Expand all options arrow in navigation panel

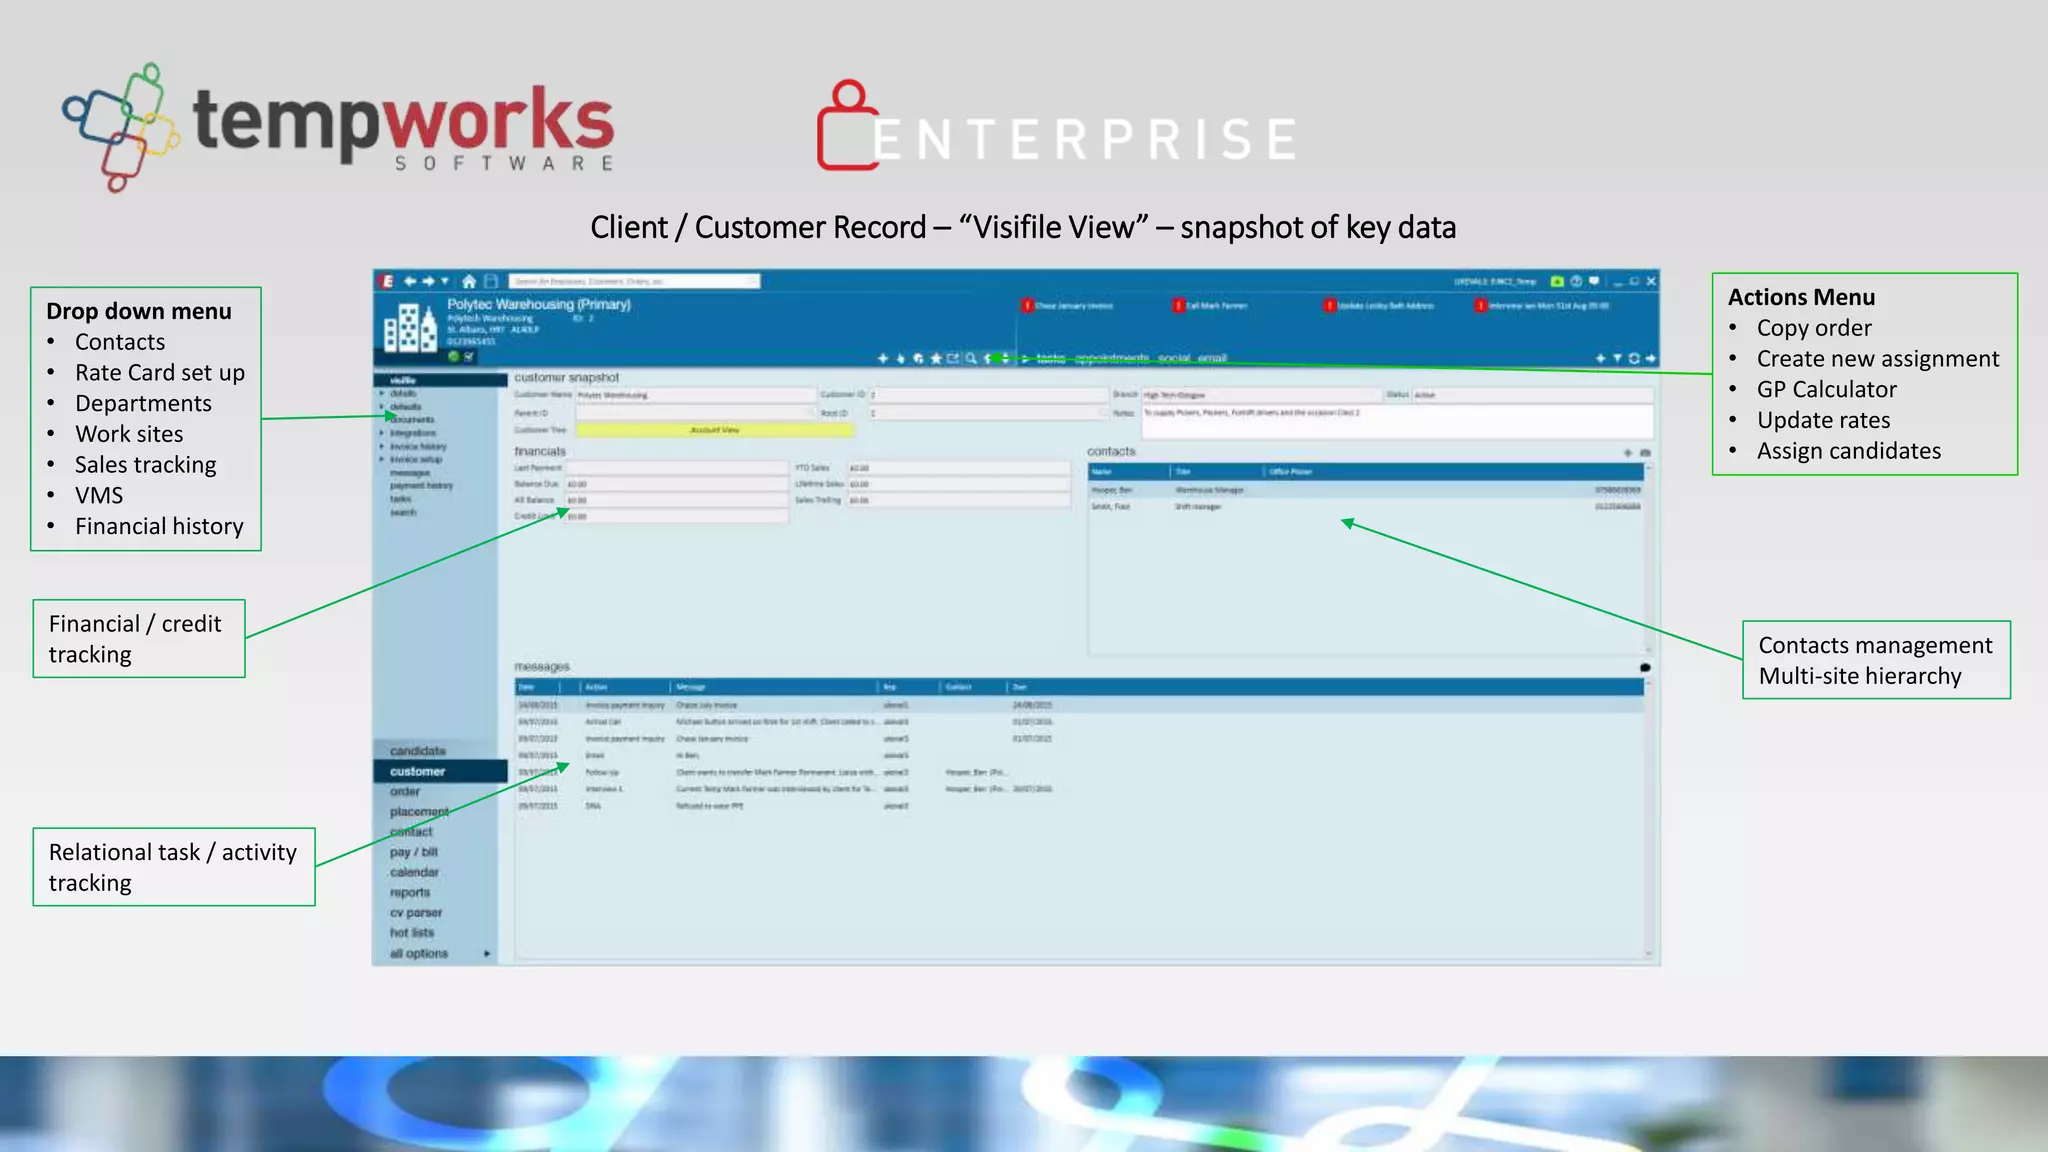[487, 954]
